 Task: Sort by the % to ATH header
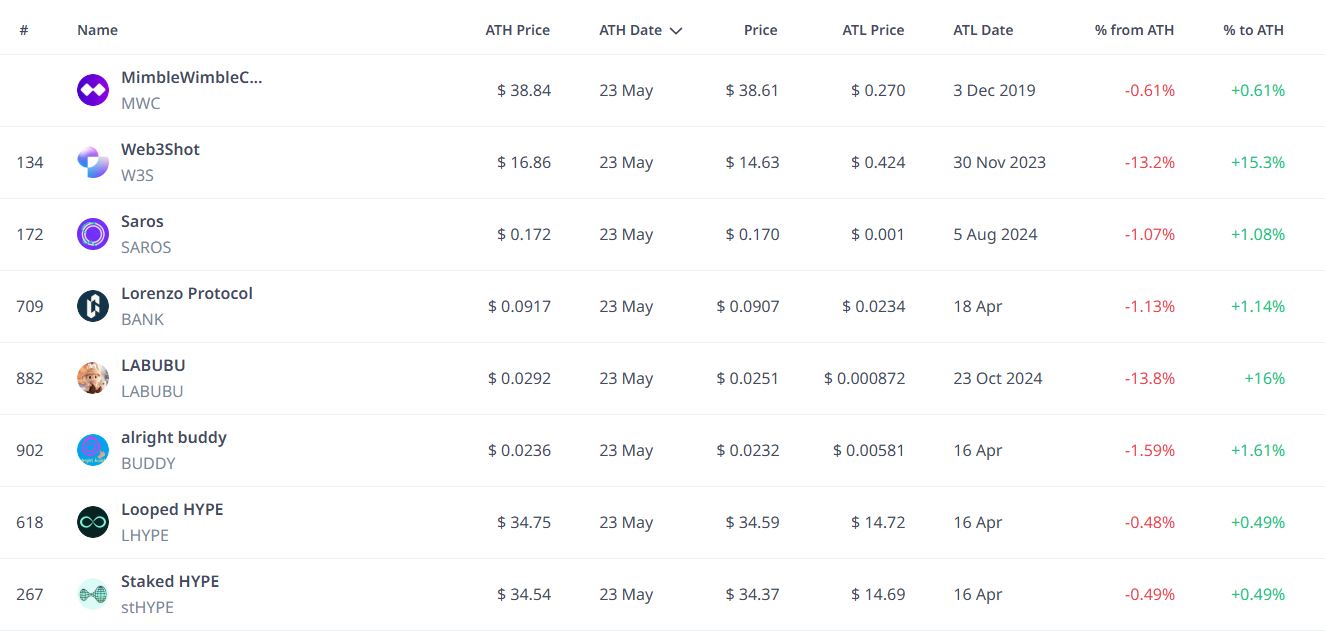(1254, 30)
